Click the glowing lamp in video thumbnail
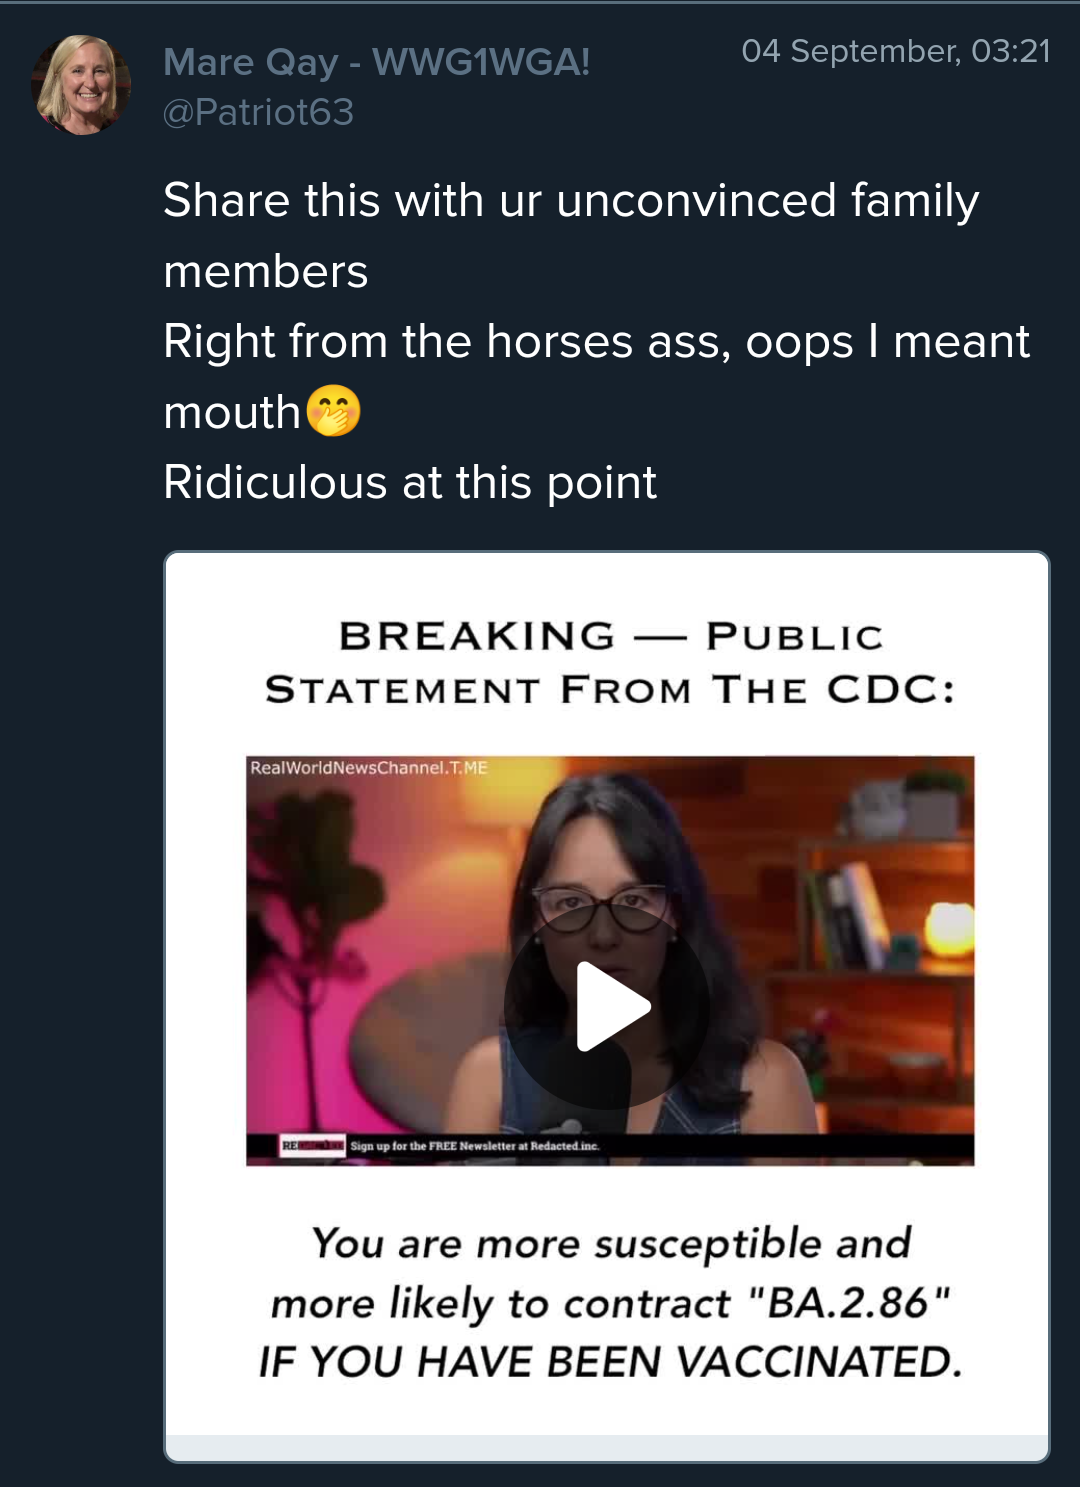Image resolution: width=1080 pixels, height=1487 pixels. [949, 927]
